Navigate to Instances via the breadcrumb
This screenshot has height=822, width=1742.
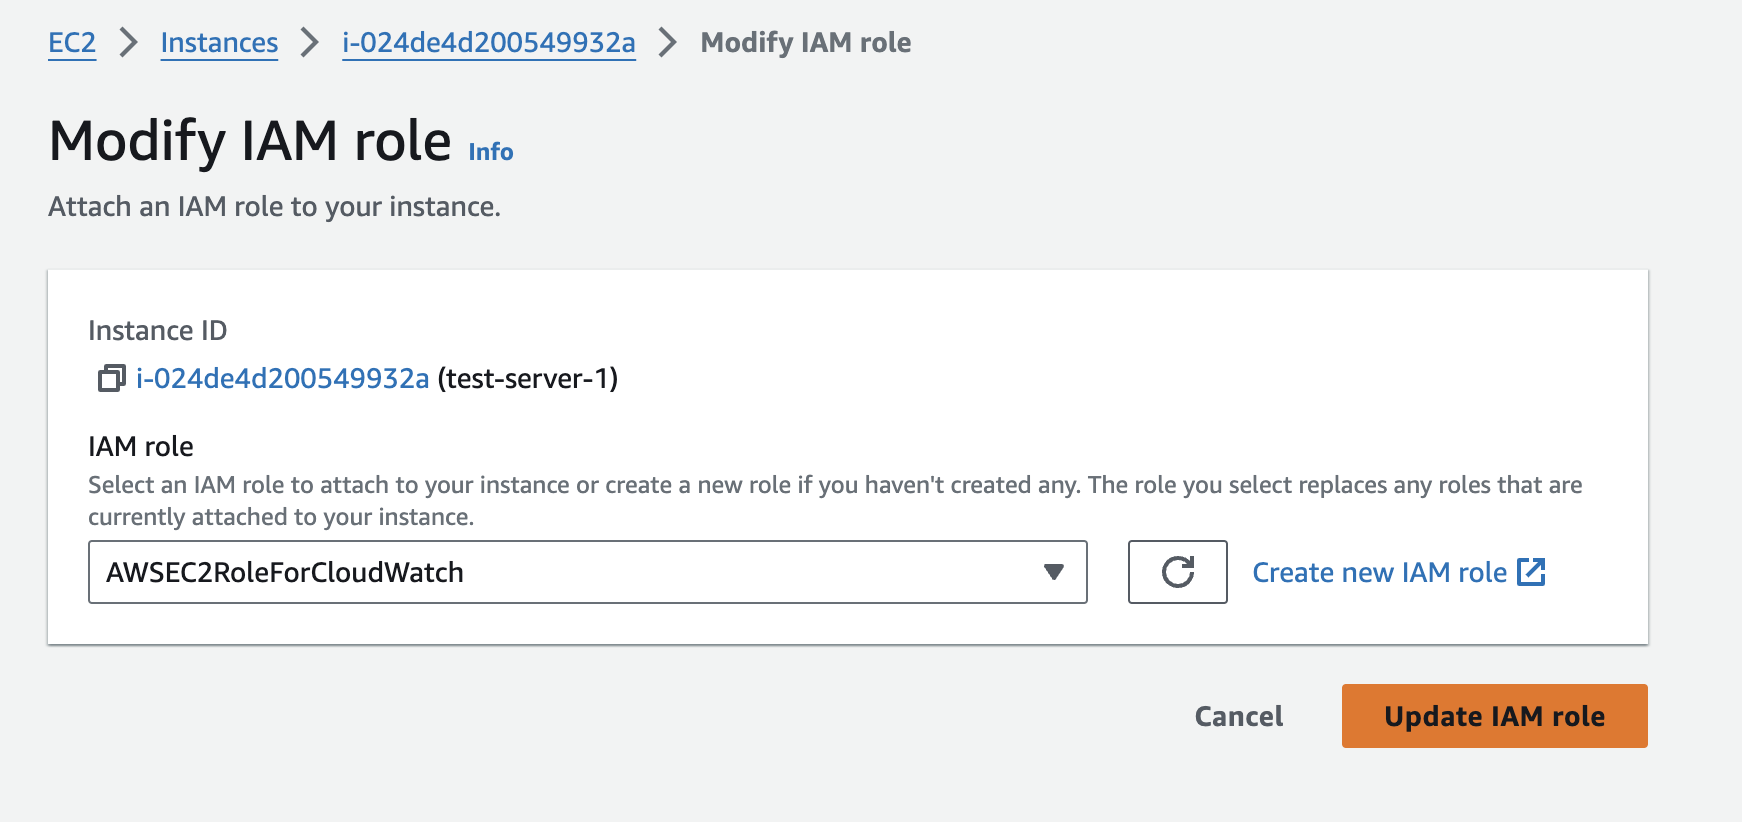click(x=219, y=43)
